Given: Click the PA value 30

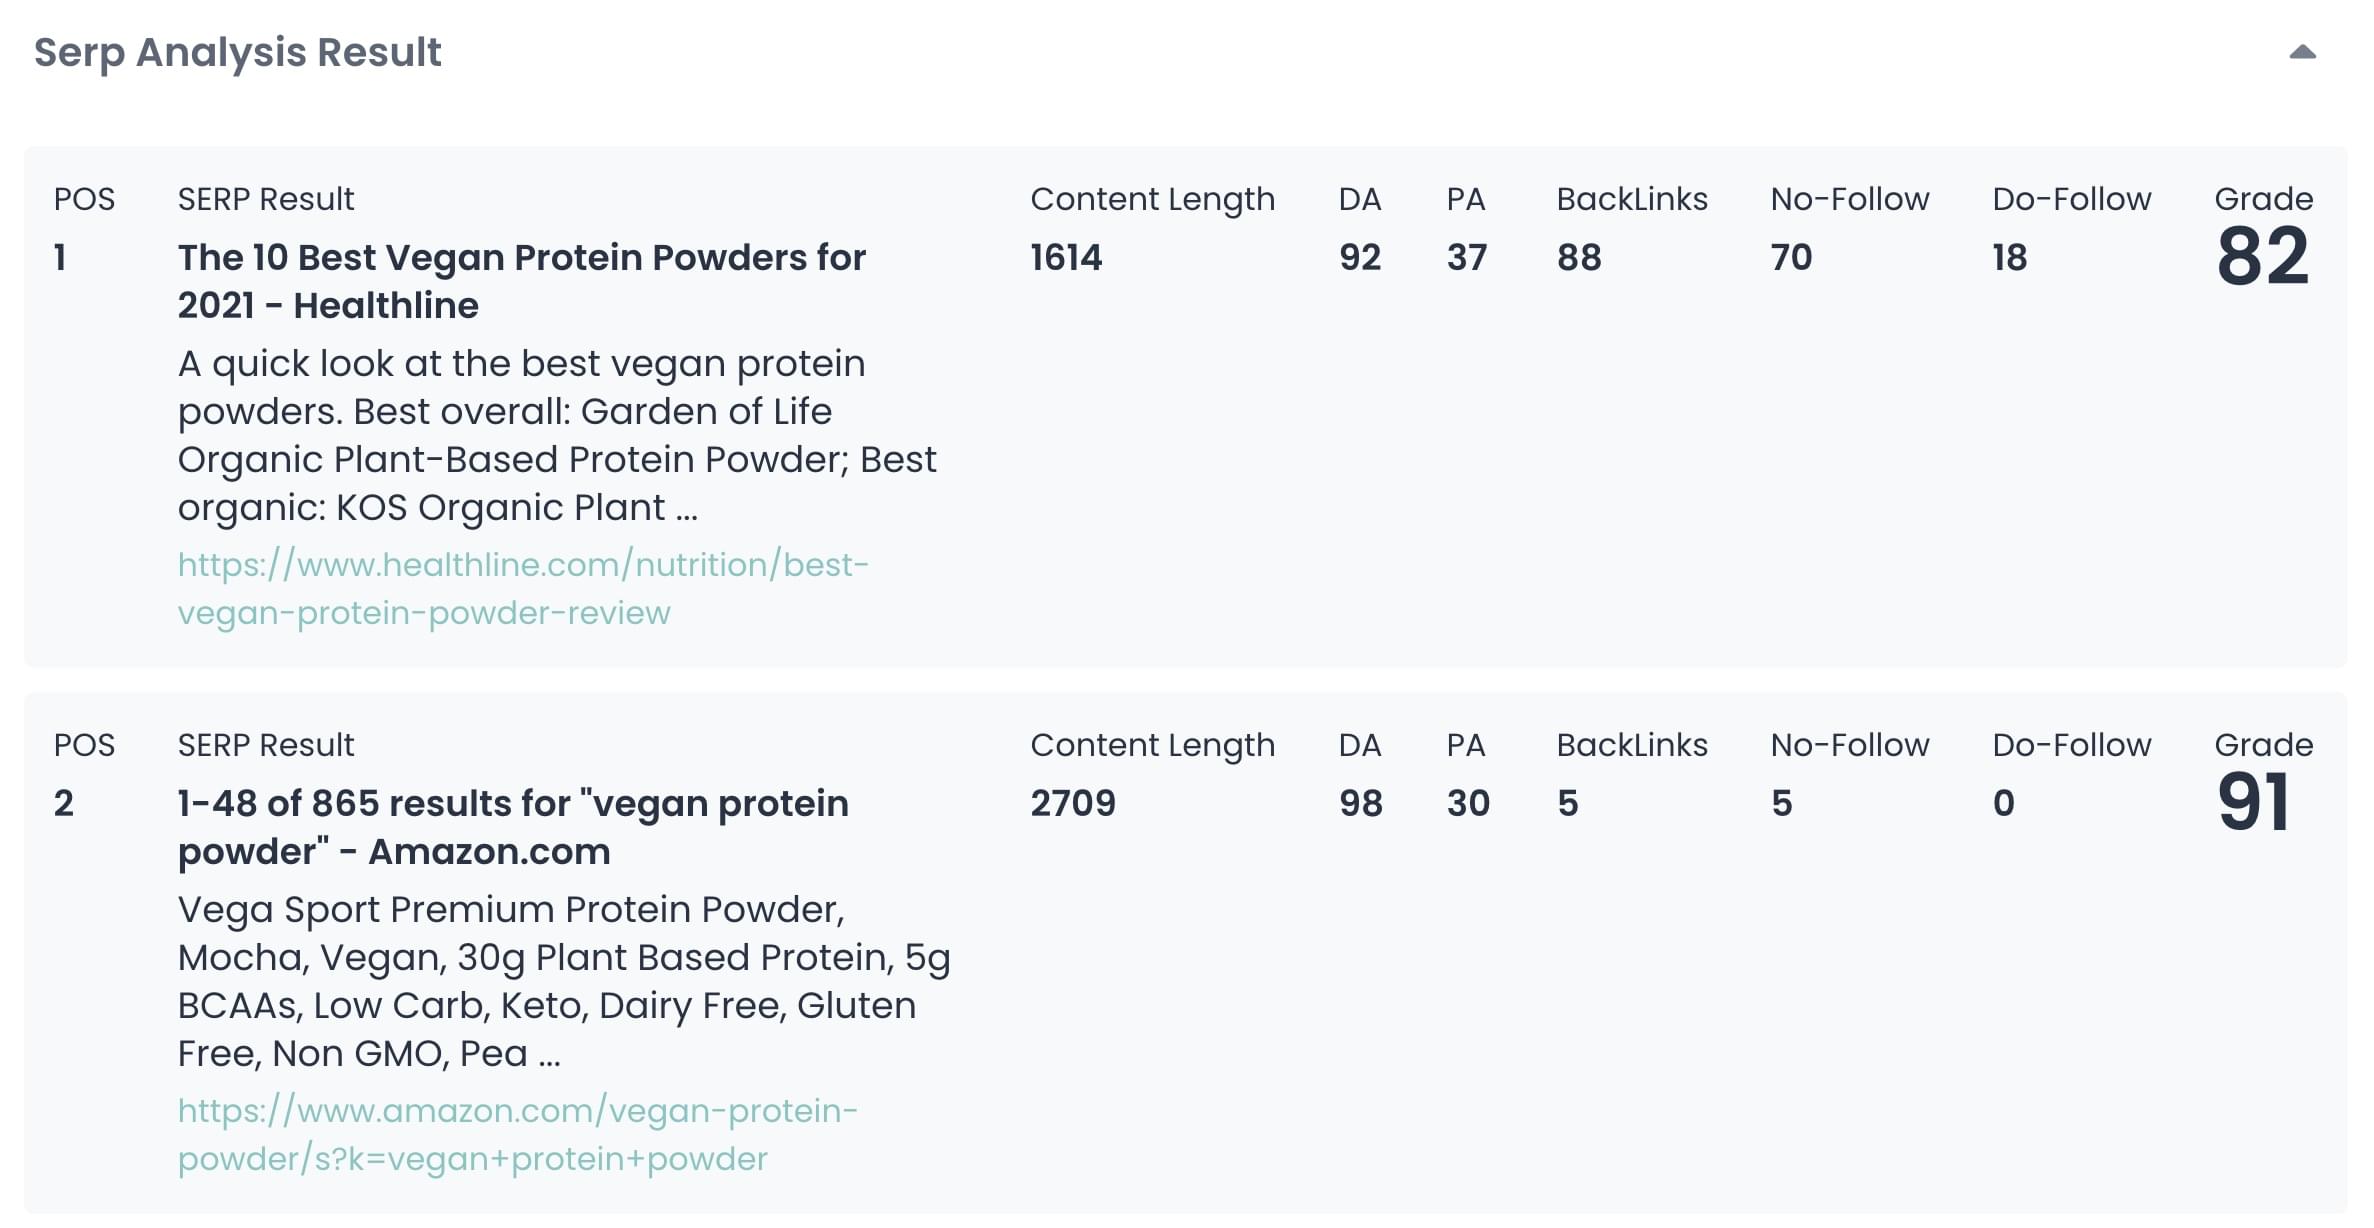Looking at the screenshot, I should (x=1468, y=804).
